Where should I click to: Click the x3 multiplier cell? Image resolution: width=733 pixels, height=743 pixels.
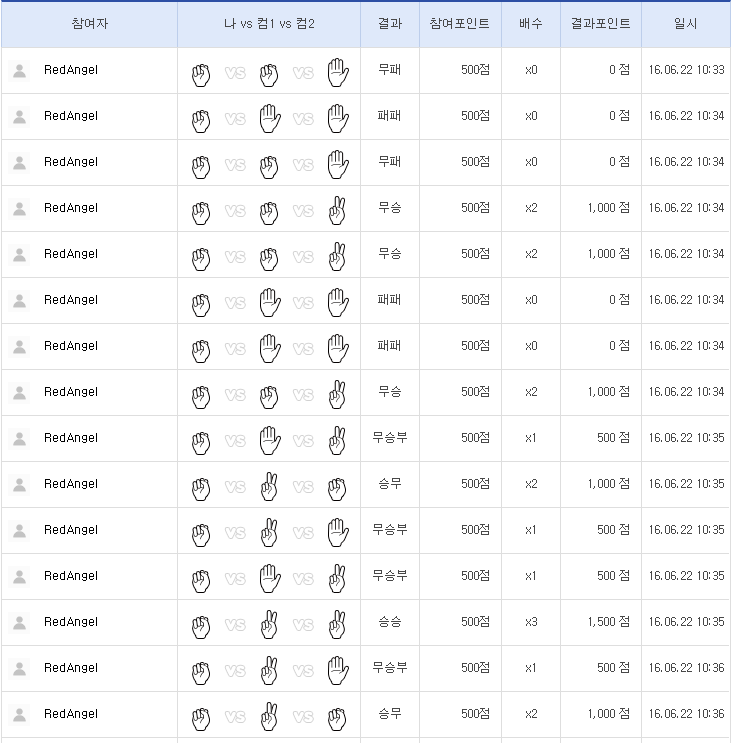(x=530, y=622)
